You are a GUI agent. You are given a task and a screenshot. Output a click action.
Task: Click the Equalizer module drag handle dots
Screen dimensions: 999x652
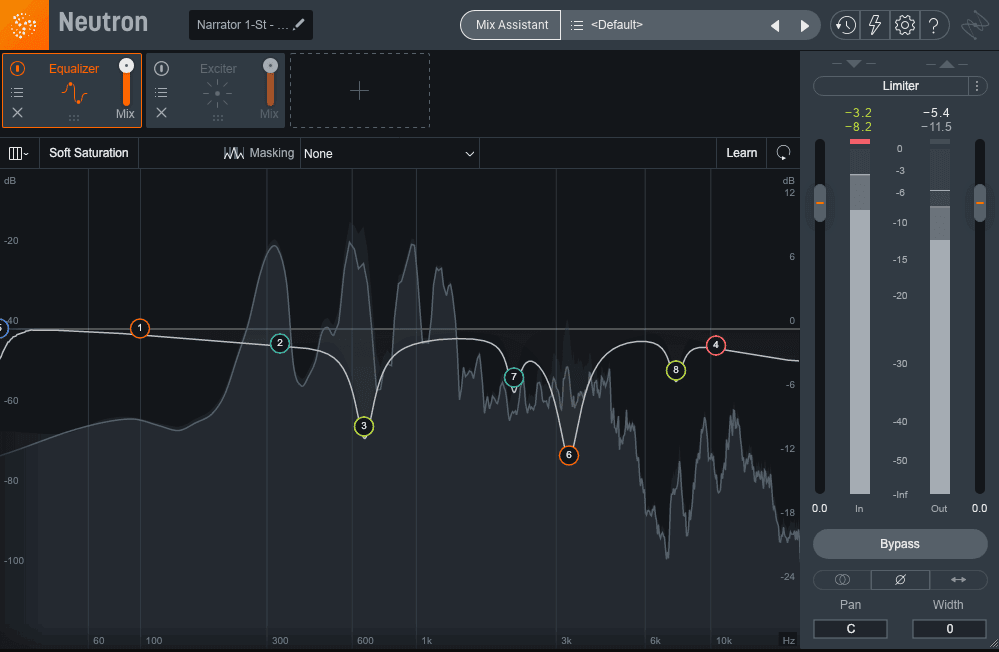tap(74, 118)
